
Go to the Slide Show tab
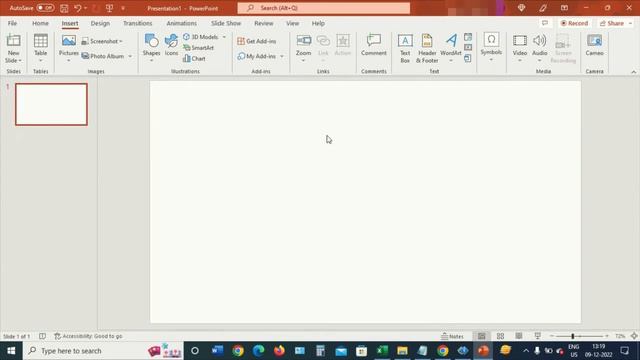(x=226, y=23)
